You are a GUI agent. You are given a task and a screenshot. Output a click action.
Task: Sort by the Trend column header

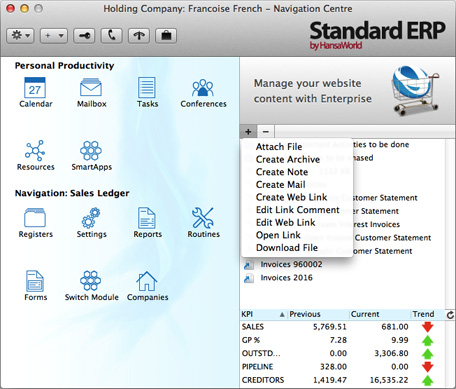tap(428, 314)
